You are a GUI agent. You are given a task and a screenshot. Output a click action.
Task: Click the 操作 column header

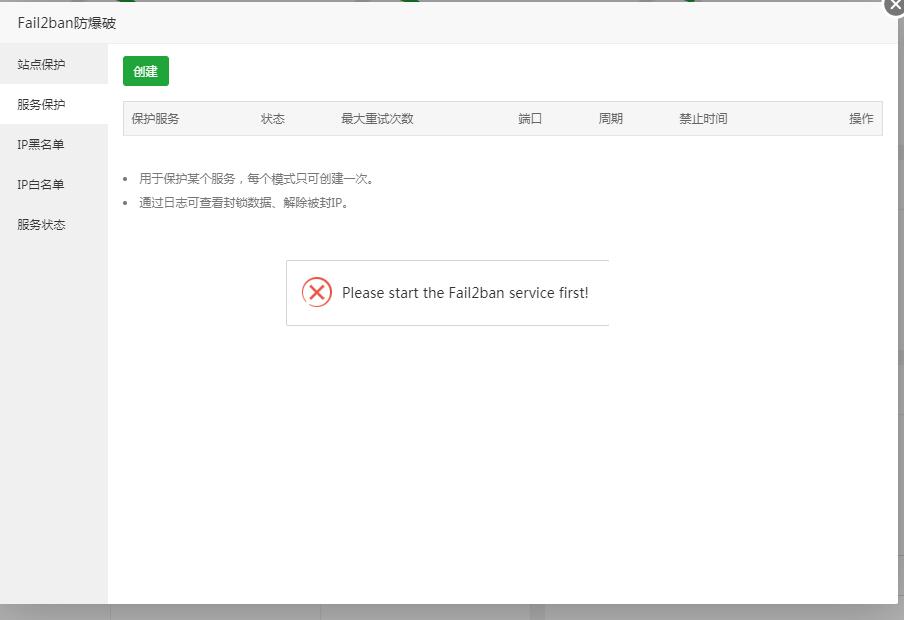861,119
